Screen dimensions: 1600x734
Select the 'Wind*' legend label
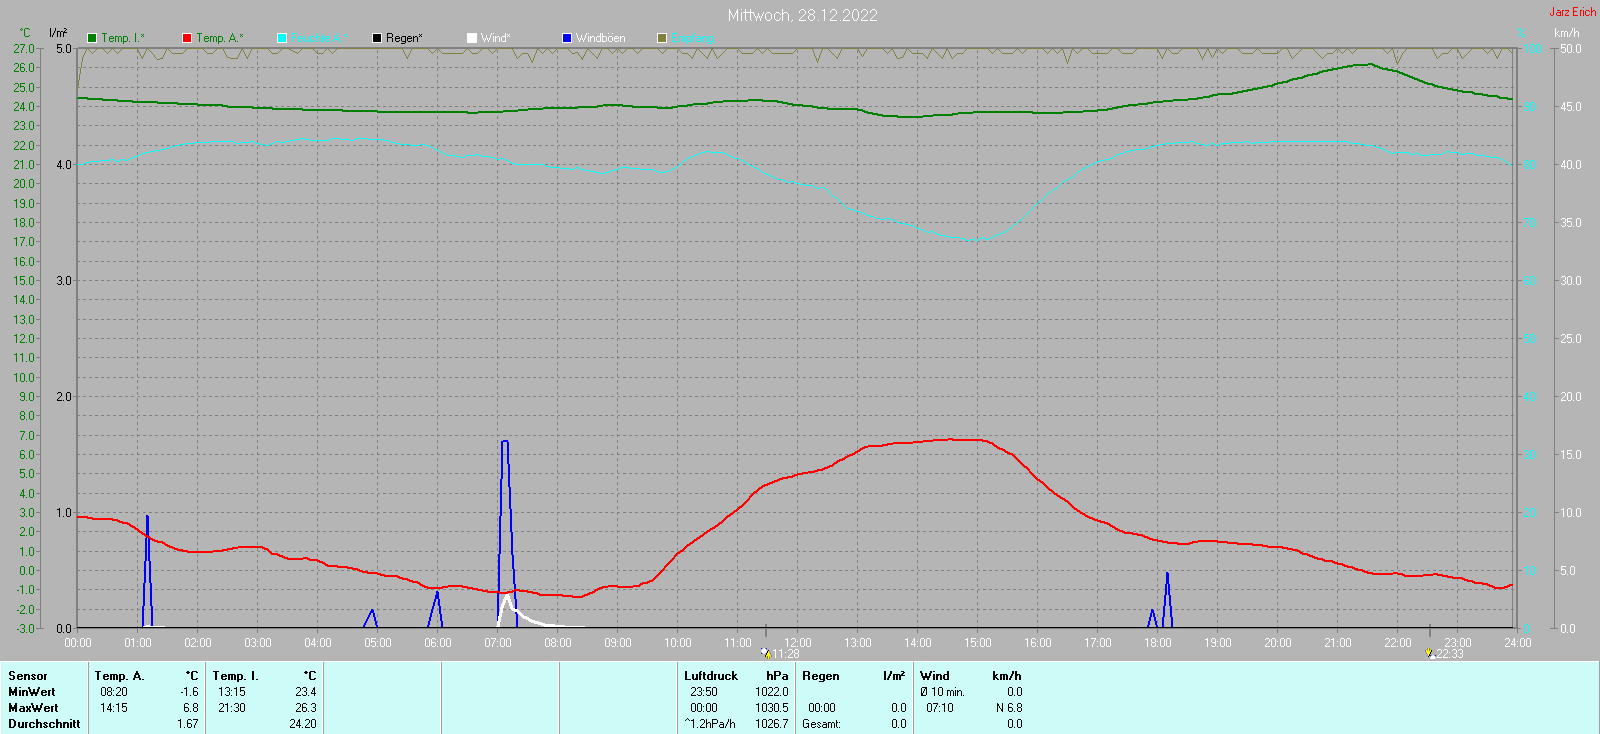pos(496,38)
